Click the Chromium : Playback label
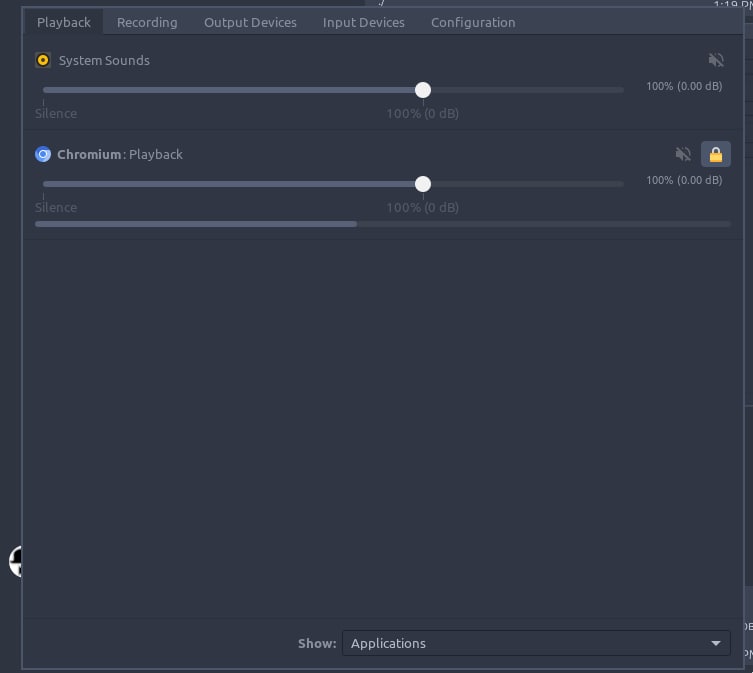 [120, 154]
